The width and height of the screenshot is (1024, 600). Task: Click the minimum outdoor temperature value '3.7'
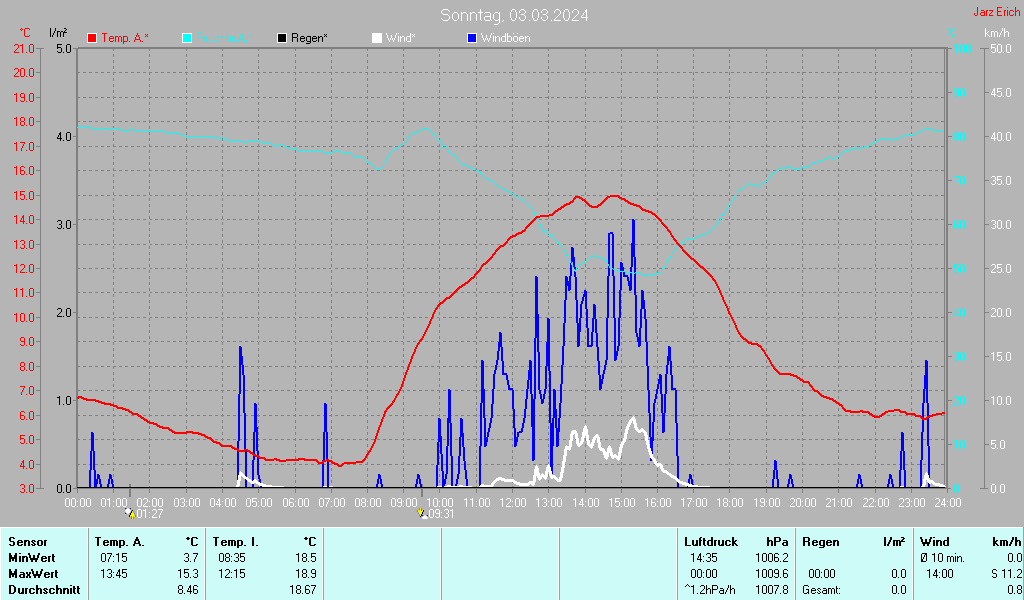[191, 558]
